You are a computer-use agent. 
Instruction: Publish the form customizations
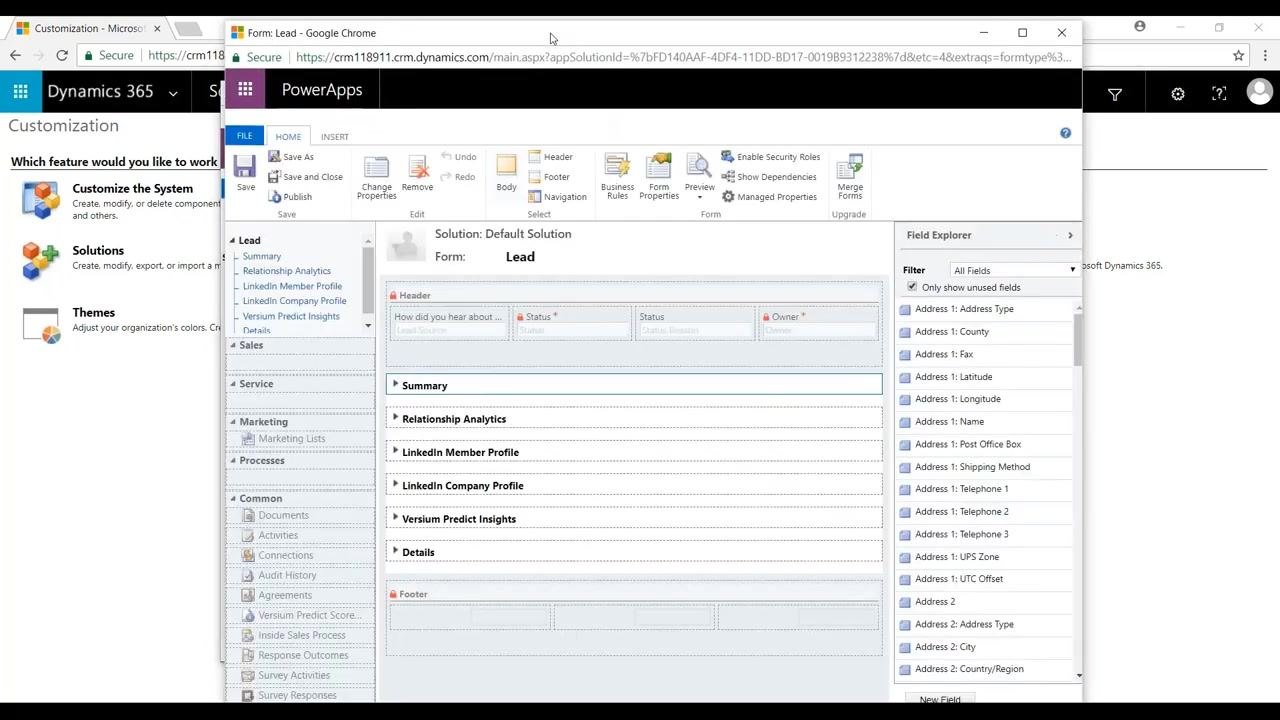tap(290, 197)
